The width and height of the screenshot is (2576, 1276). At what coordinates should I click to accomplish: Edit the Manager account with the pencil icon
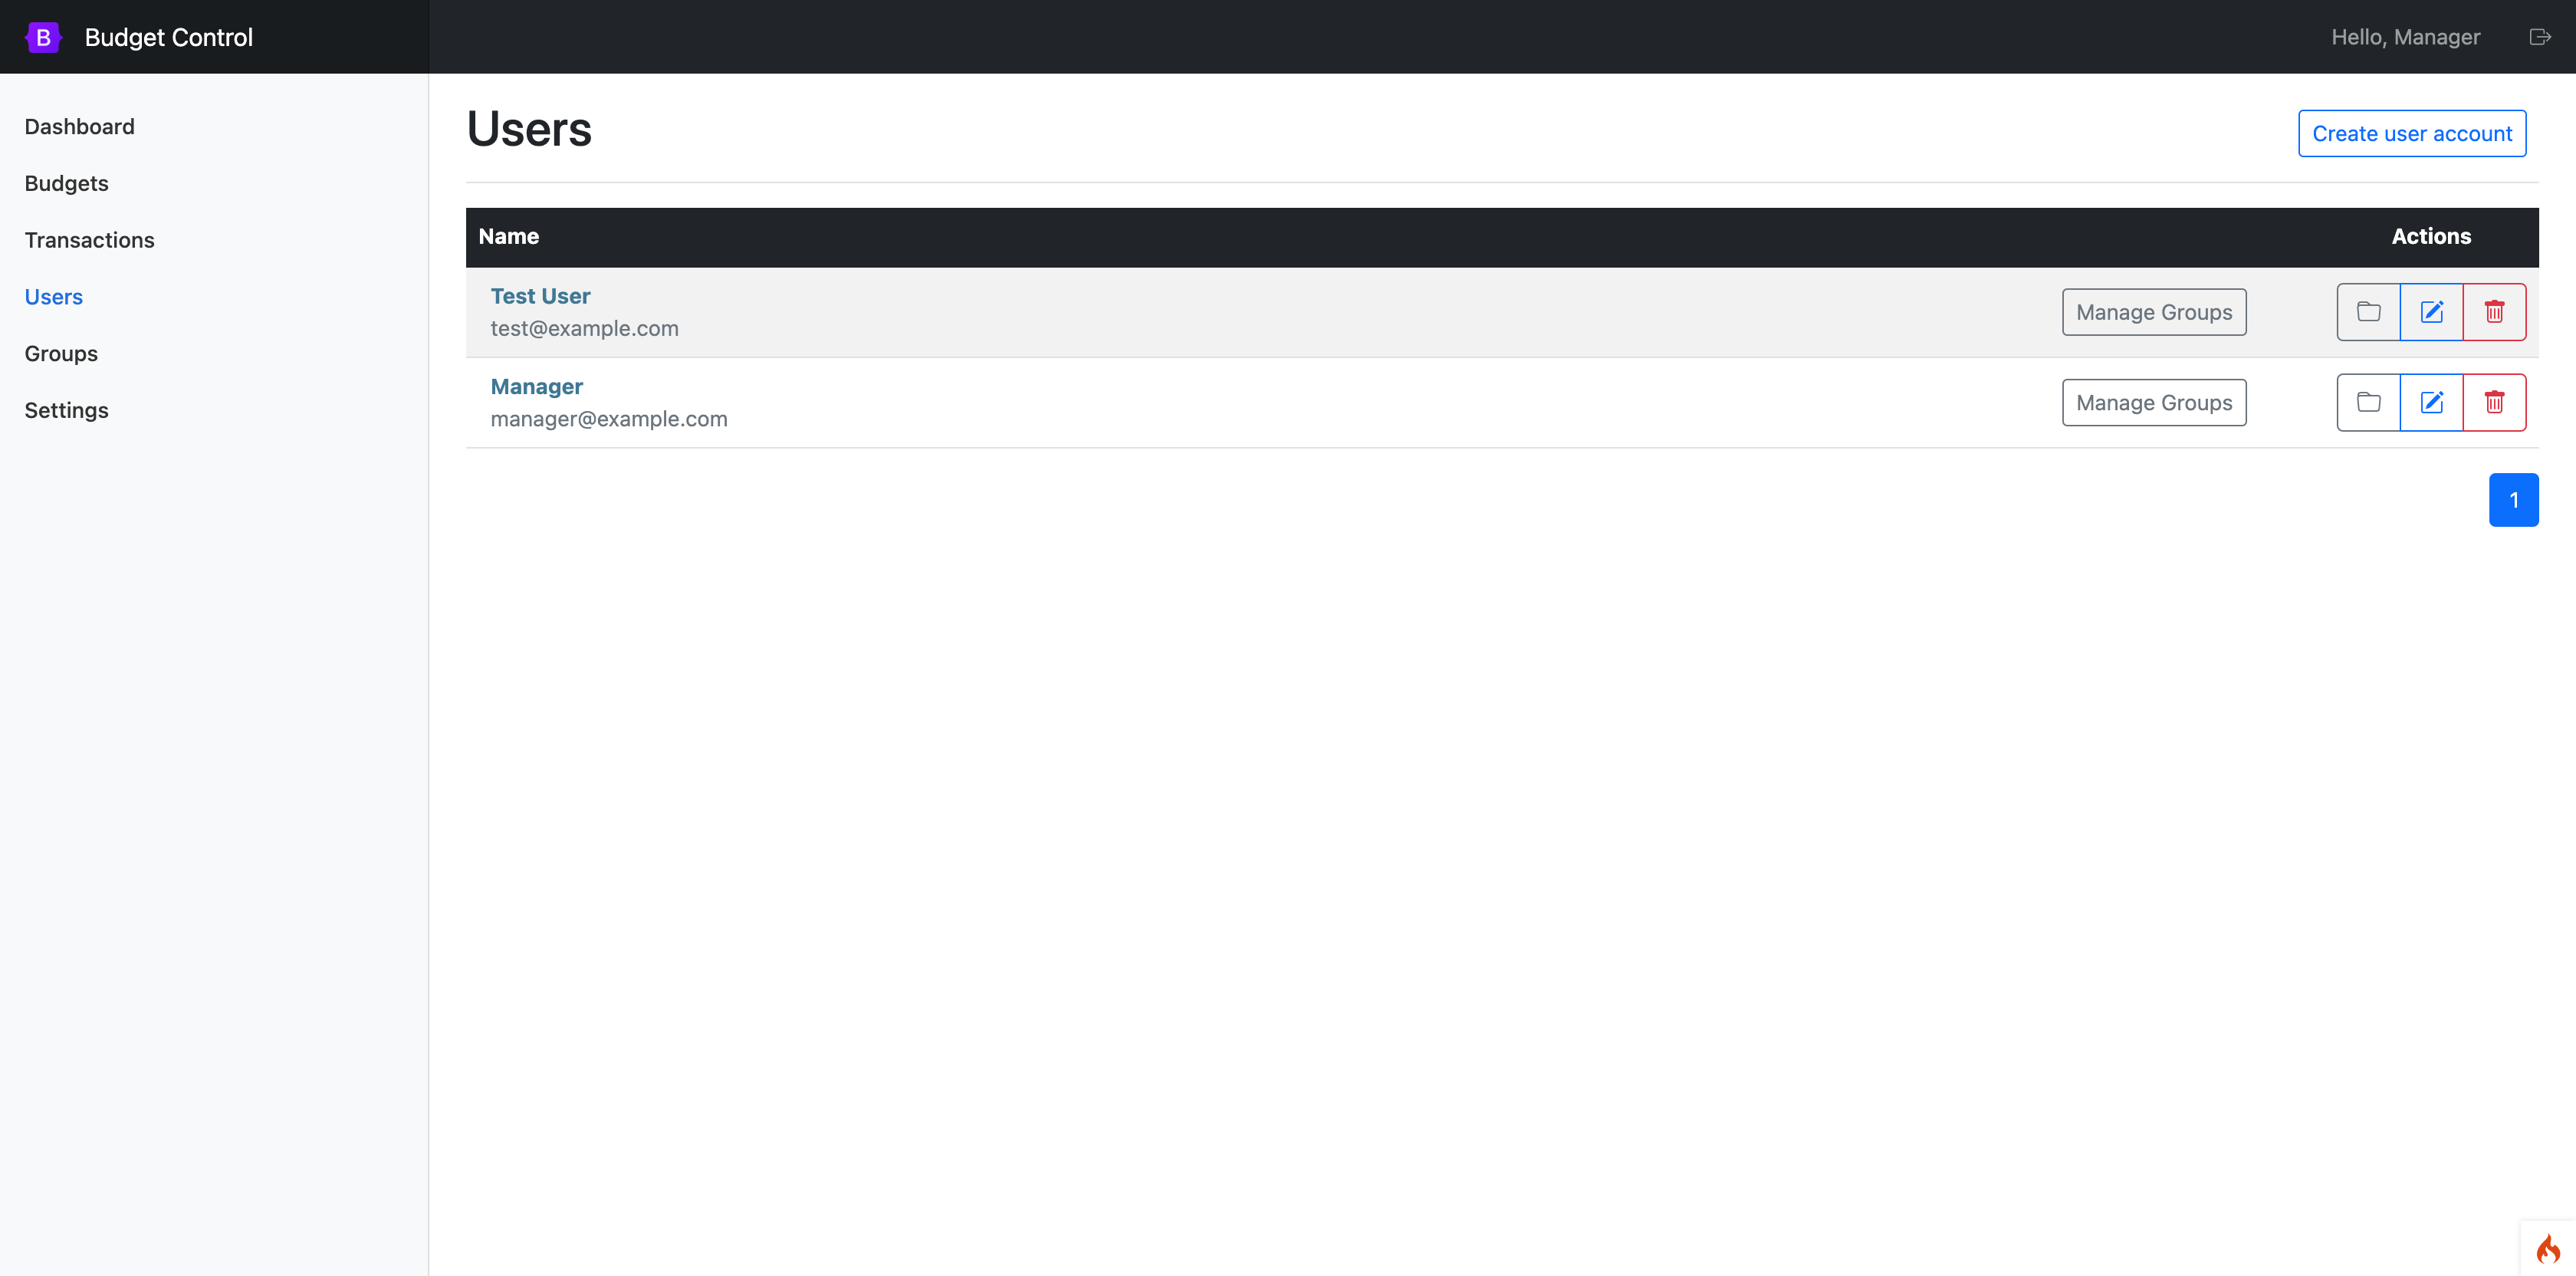(x=2431, y=402)
